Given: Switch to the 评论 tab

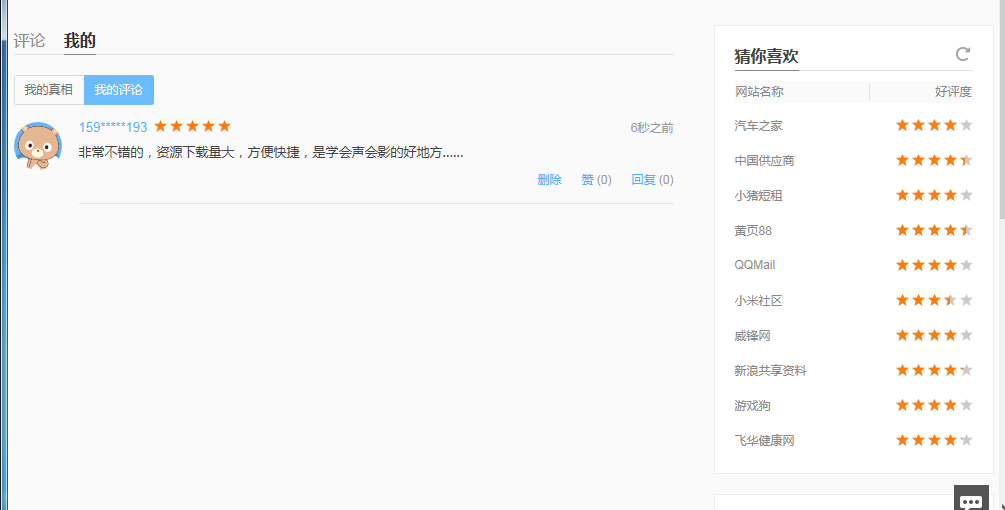Looking at the screenshot, I should (x=29, y=41).
